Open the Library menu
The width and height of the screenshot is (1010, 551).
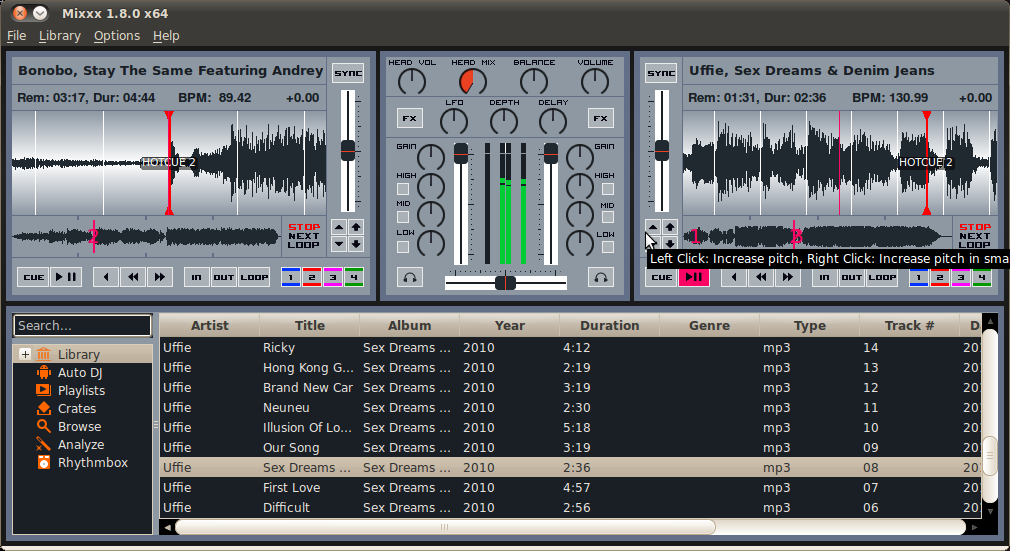click(60, 36)
